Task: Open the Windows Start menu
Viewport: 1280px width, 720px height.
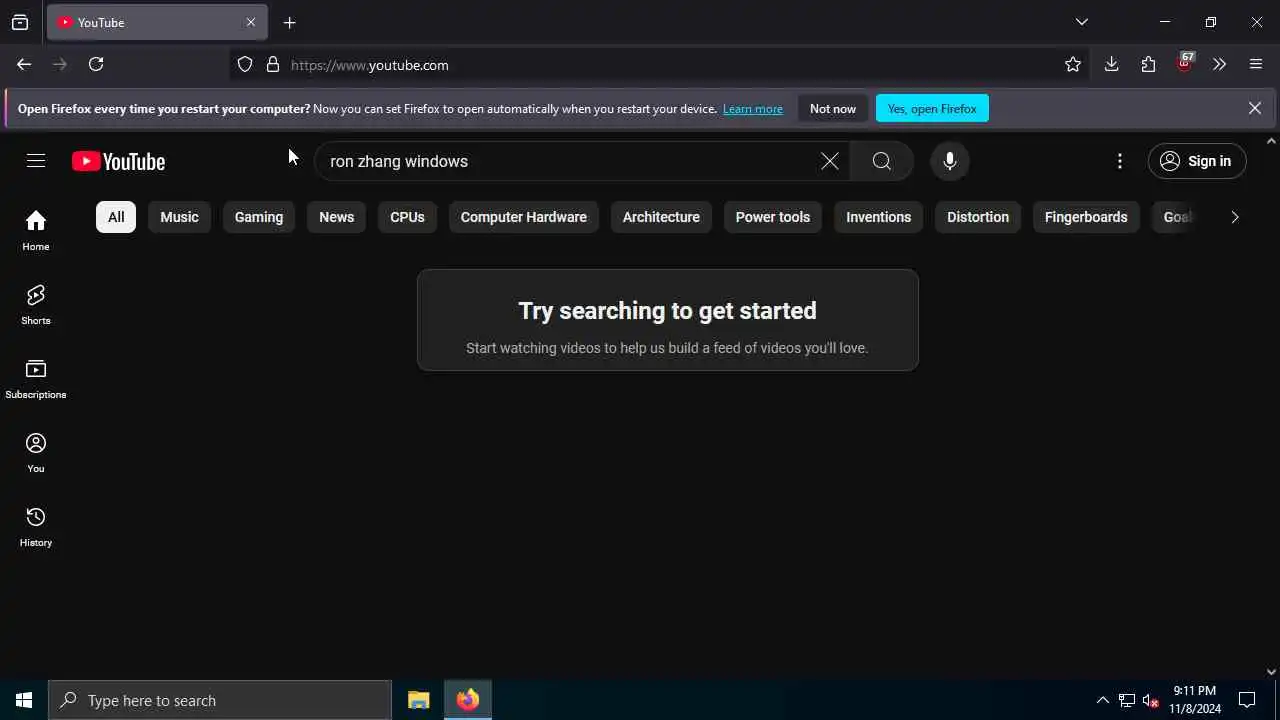Action: (24, 700)
